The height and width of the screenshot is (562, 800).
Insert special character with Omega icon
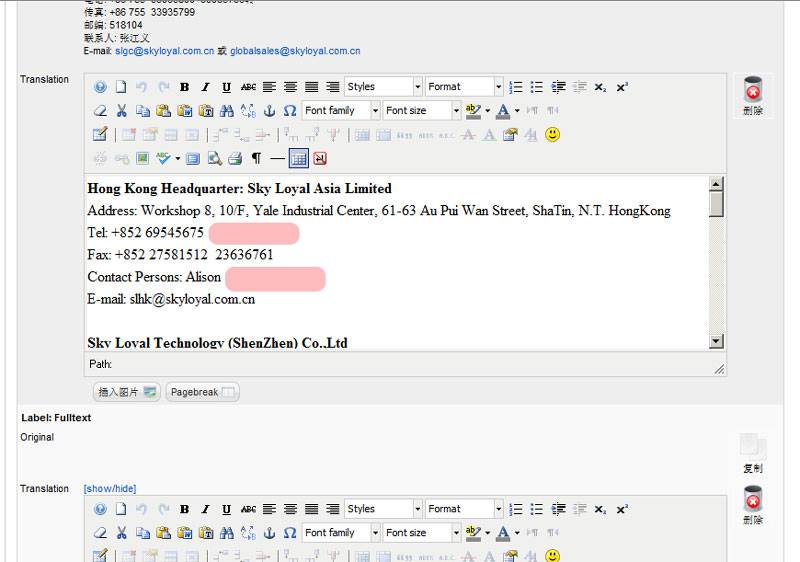click(290, 111)
